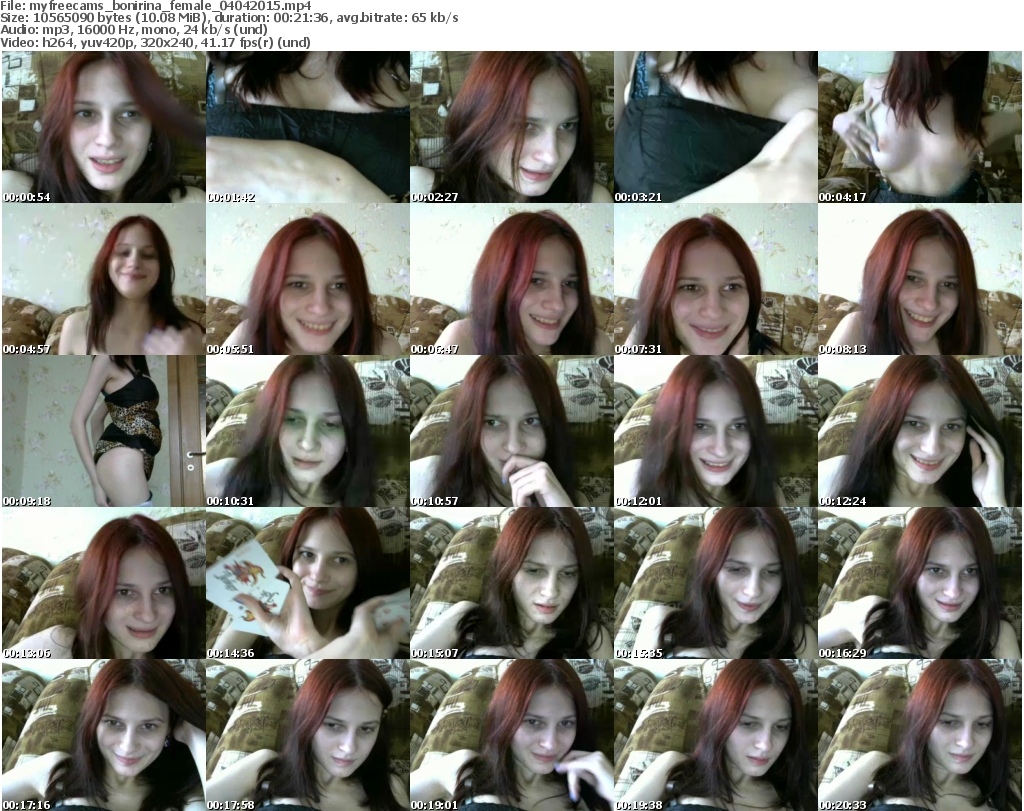Open the thumbnail at 00:19:01
Image resolution: width=1024 pixels, height=811 pixels.
(511, 735)
